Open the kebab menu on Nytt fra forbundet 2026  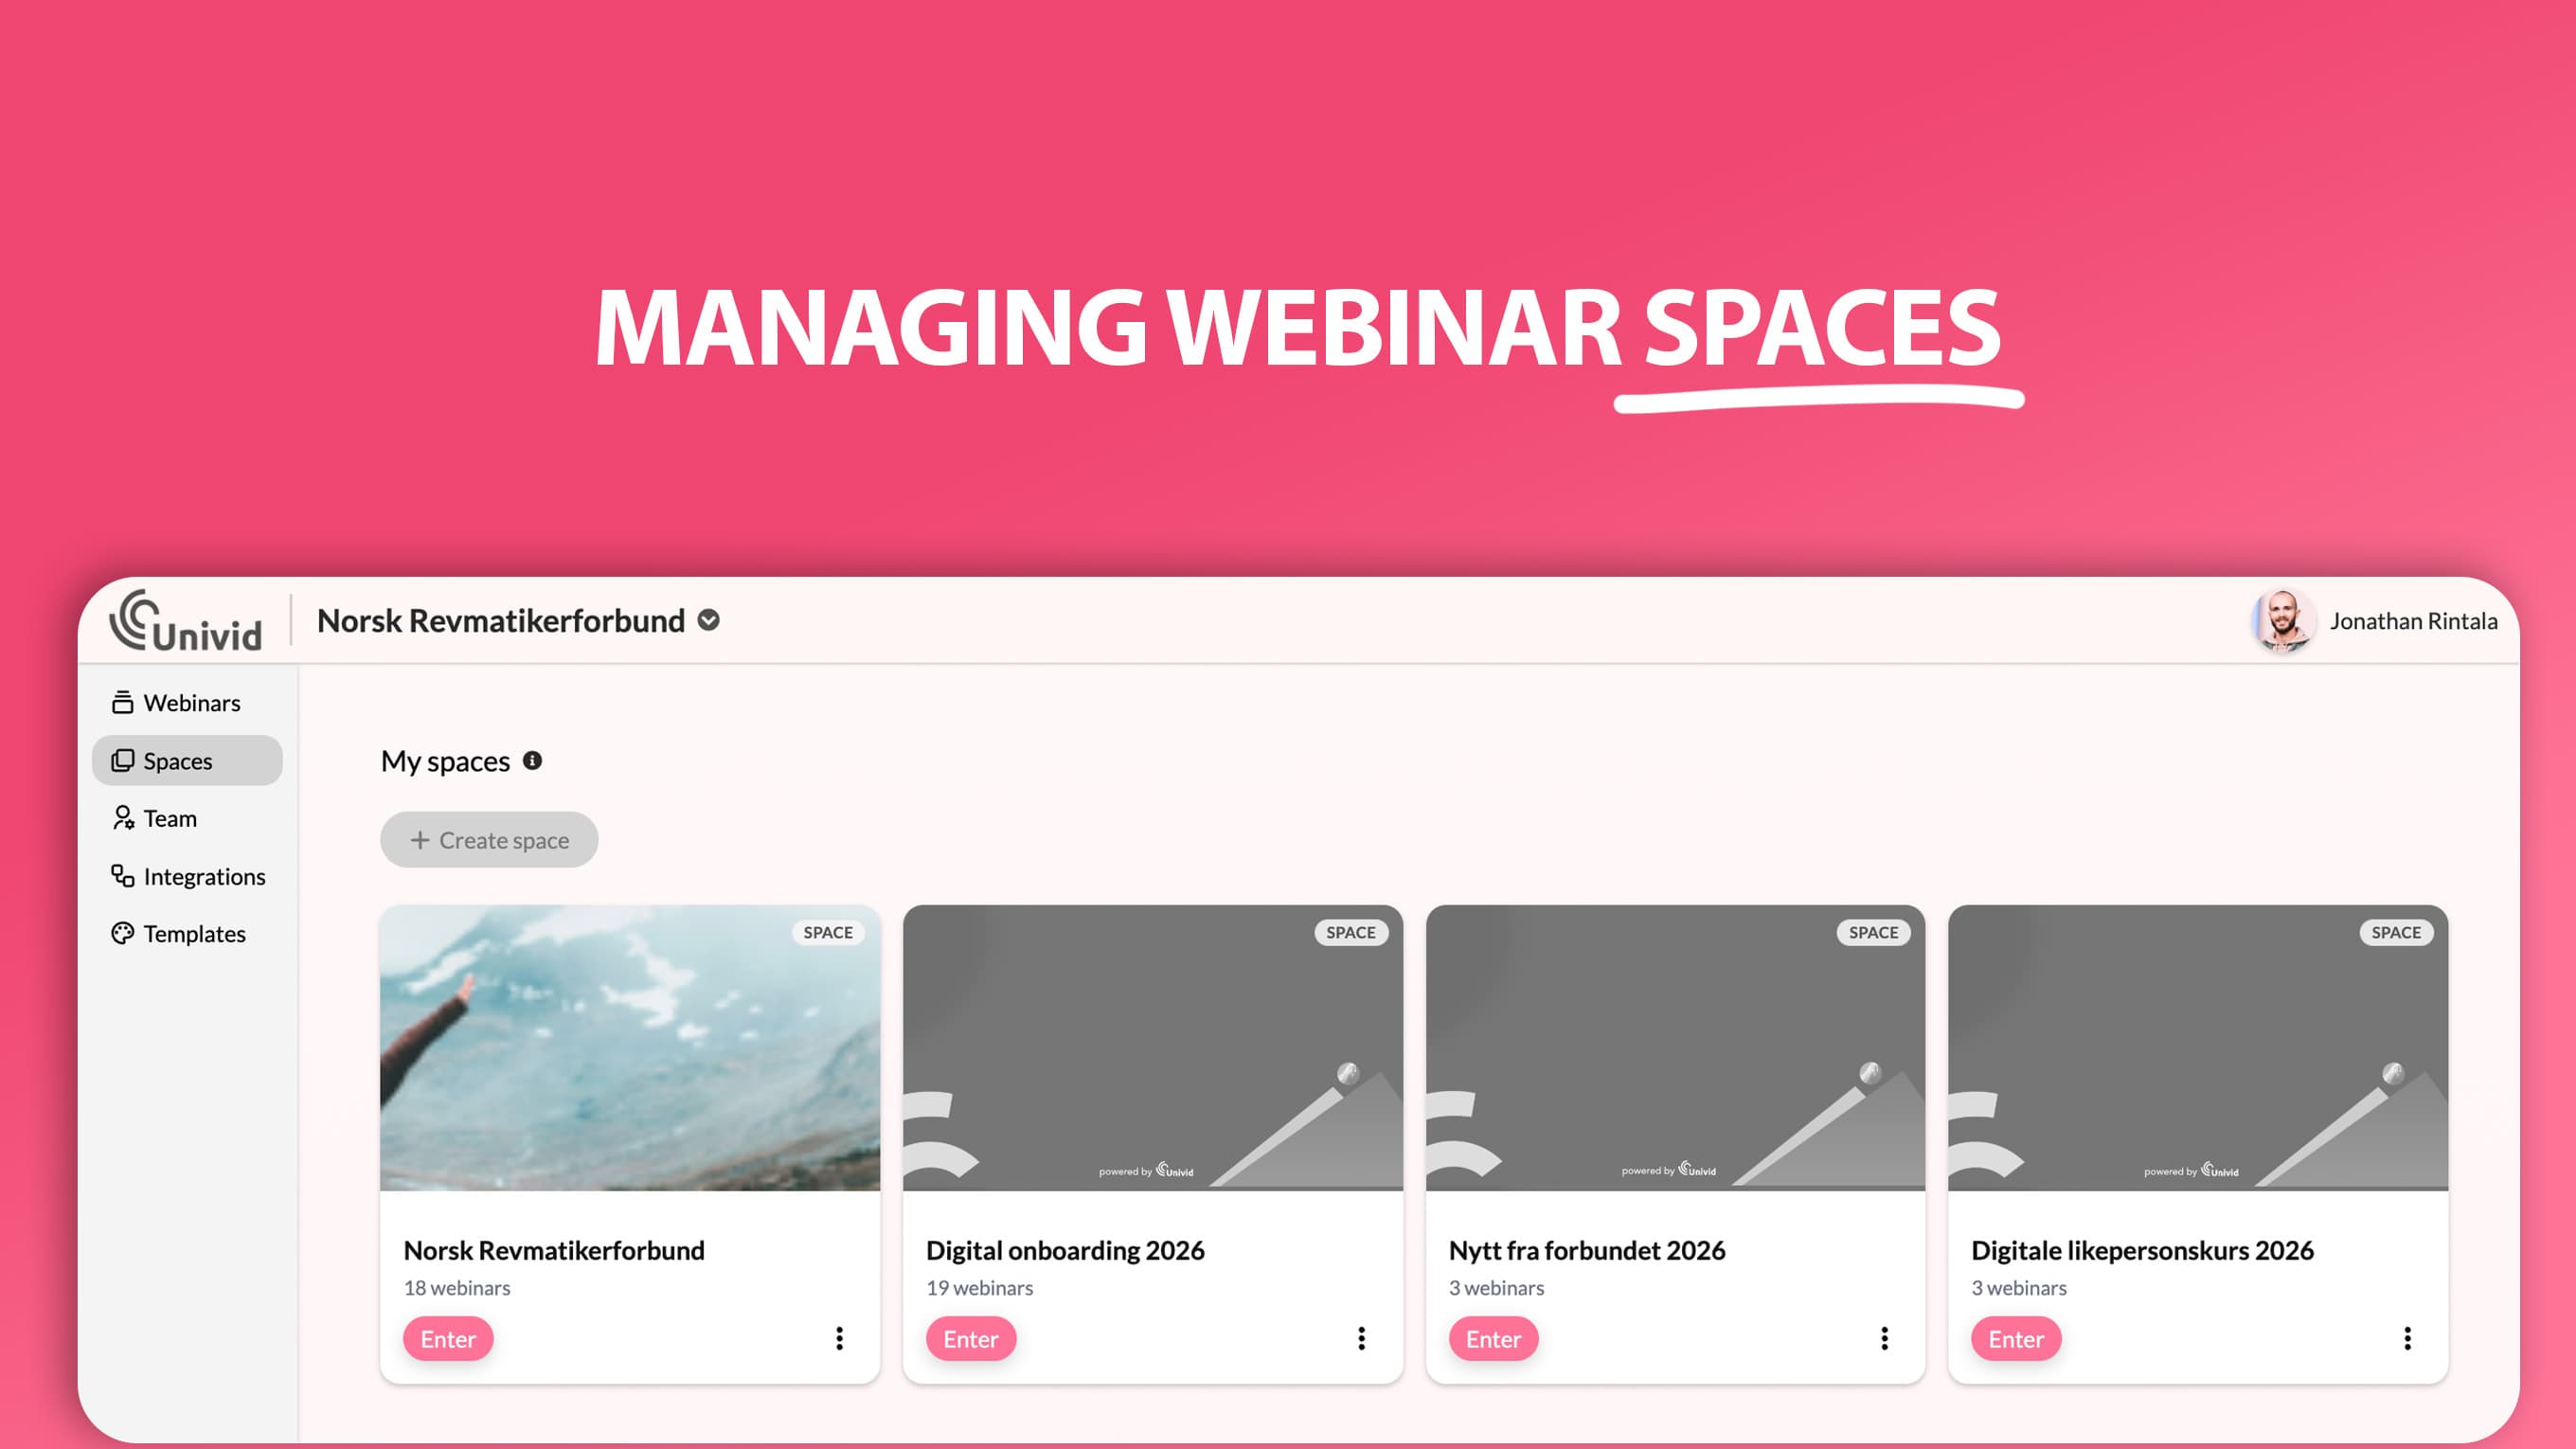pyautogui.click(x=1884, y=1339)
